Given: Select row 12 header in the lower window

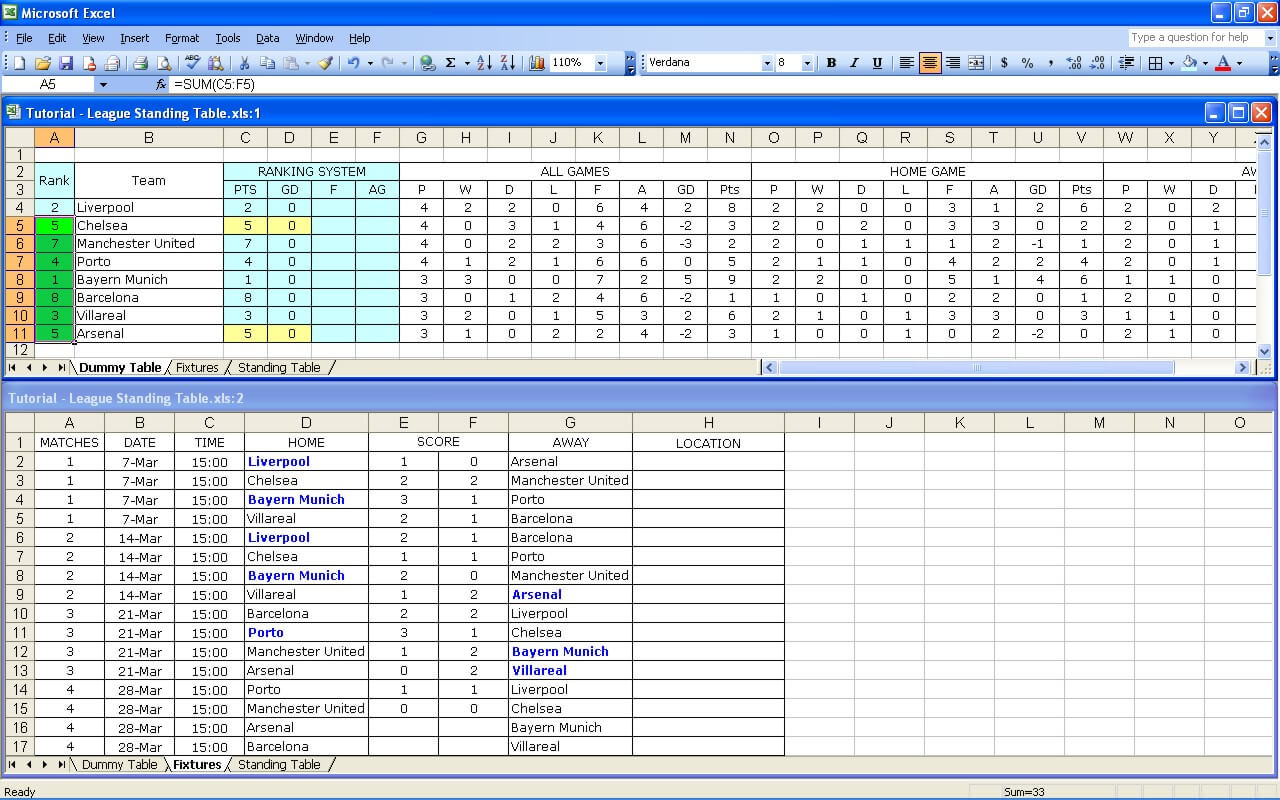Looking at the screenshot, I should click(20, 652).
